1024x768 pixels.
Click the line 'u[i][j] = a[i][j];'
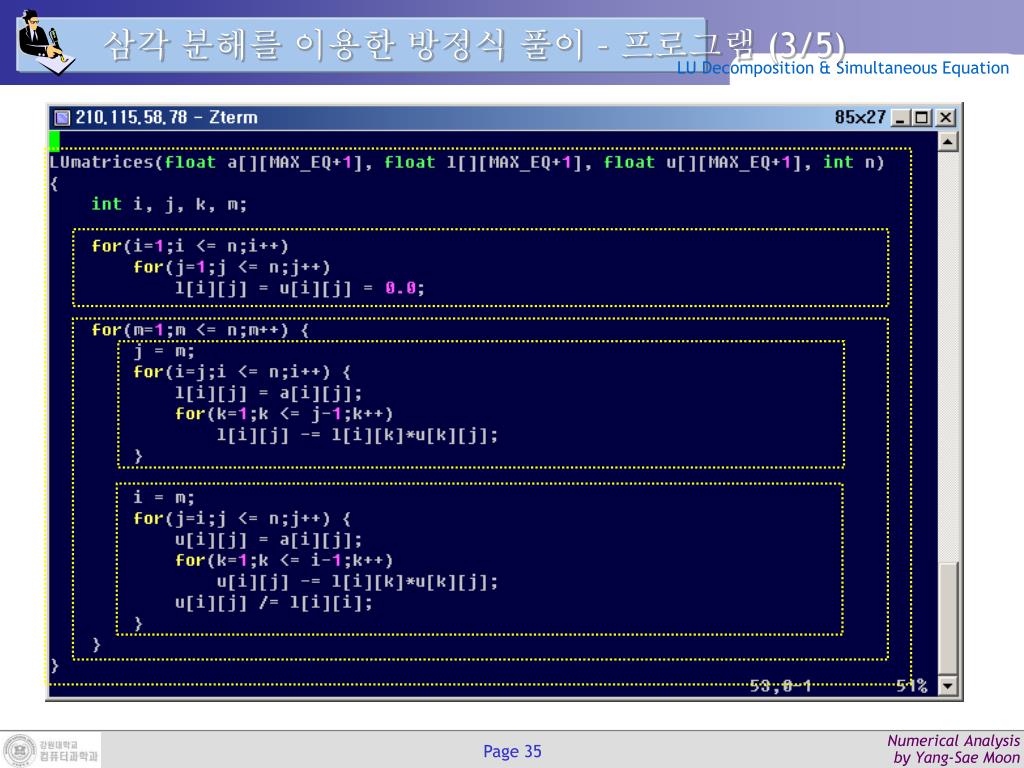pyautogui.click(x=268, y=539)
